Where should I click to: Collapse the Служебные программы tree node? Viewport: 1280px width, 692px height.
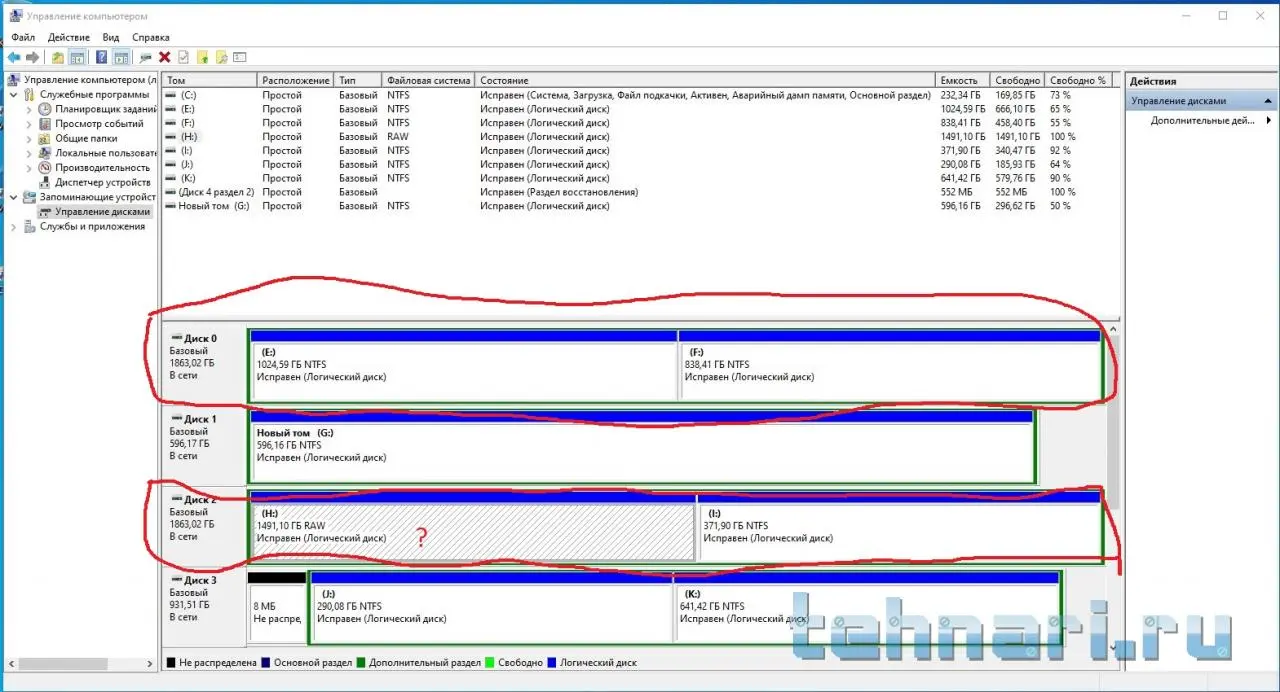pyautogui.click(x=15, y=94)
